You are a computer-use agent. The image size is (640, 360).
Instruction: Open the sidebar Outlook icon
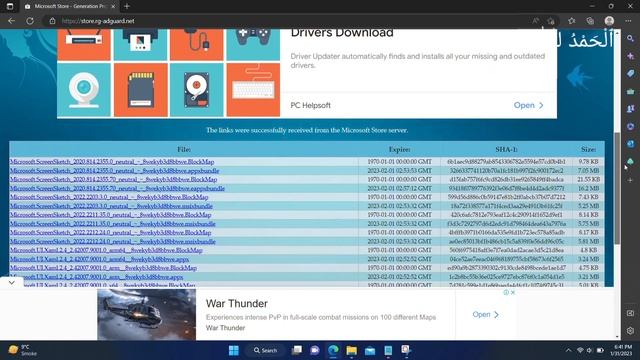coord(631,144)
